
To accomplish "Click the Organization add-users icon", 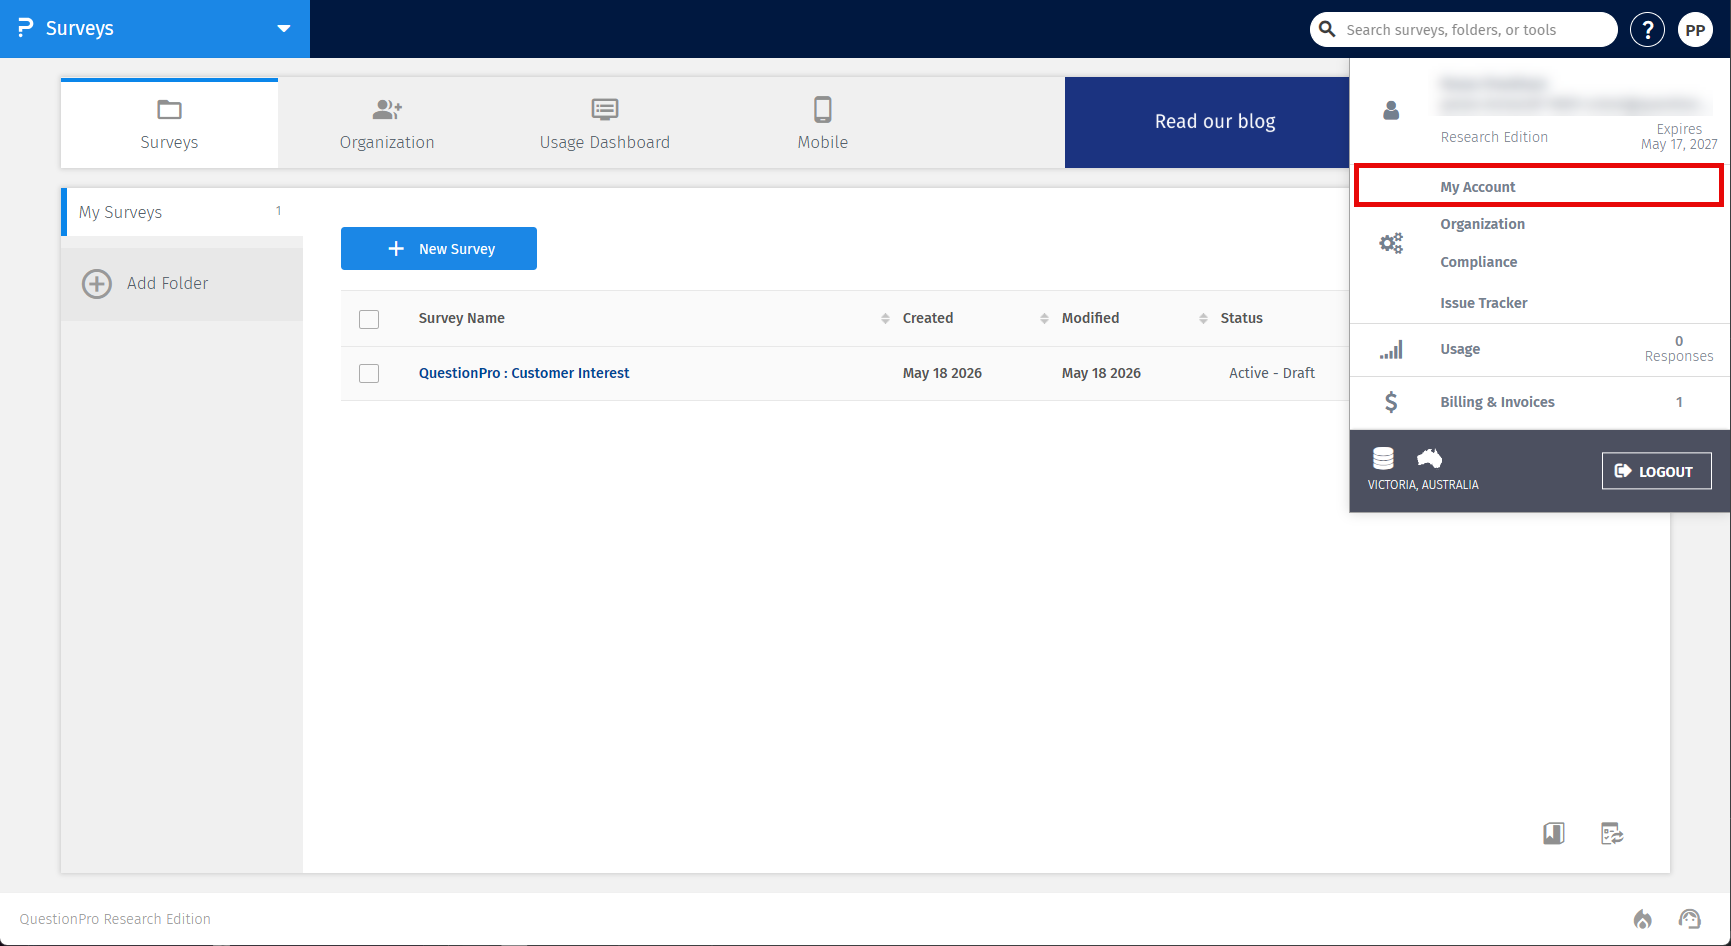I will [x=387, y=109].
